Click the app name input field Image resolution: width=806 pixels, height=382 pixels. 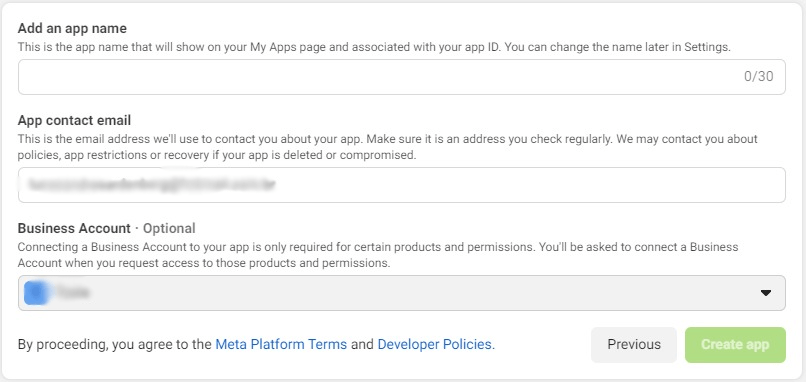(x=401, y=77)
